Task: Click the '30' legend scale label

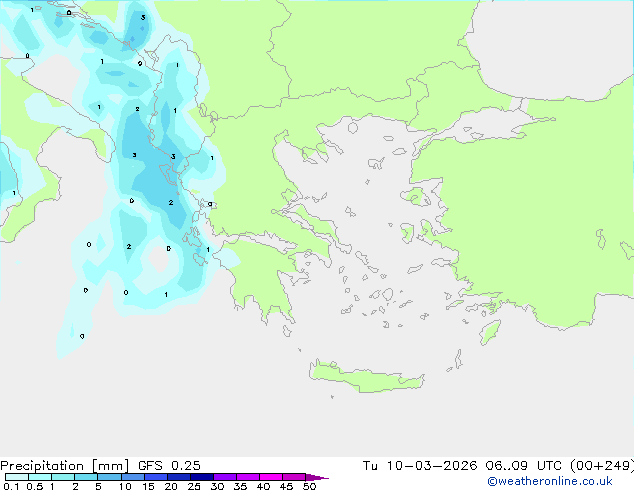Action: point(217,486)
